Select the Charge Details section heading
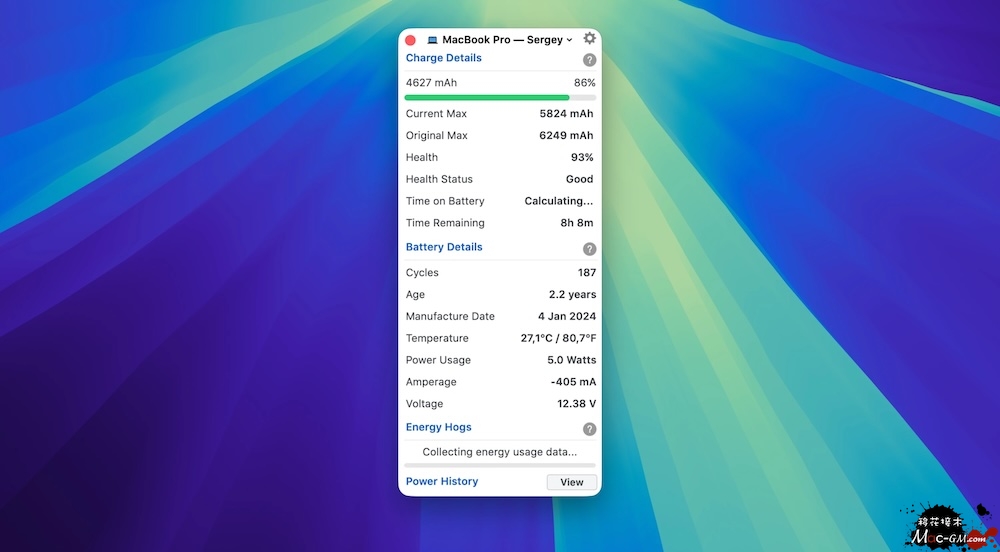 [x=443, y=58]
